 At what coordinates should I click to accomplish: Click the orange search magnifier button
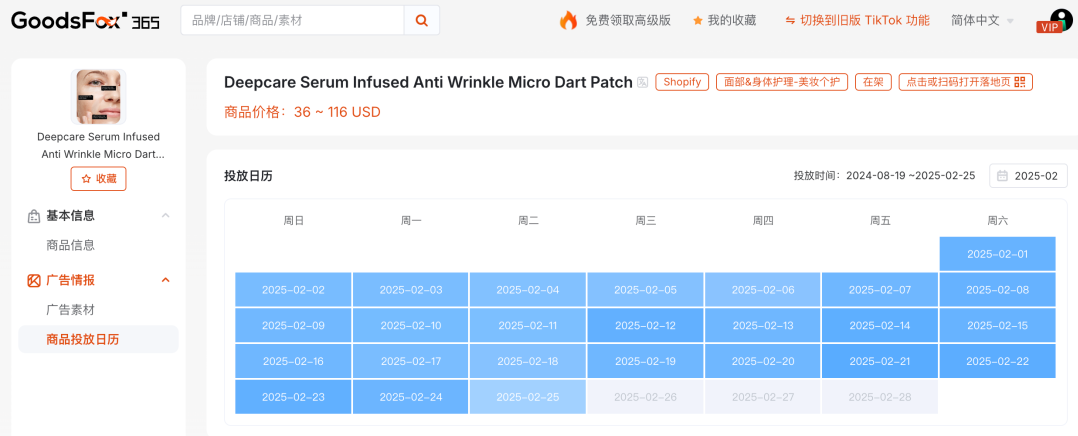tap(422, 21)
